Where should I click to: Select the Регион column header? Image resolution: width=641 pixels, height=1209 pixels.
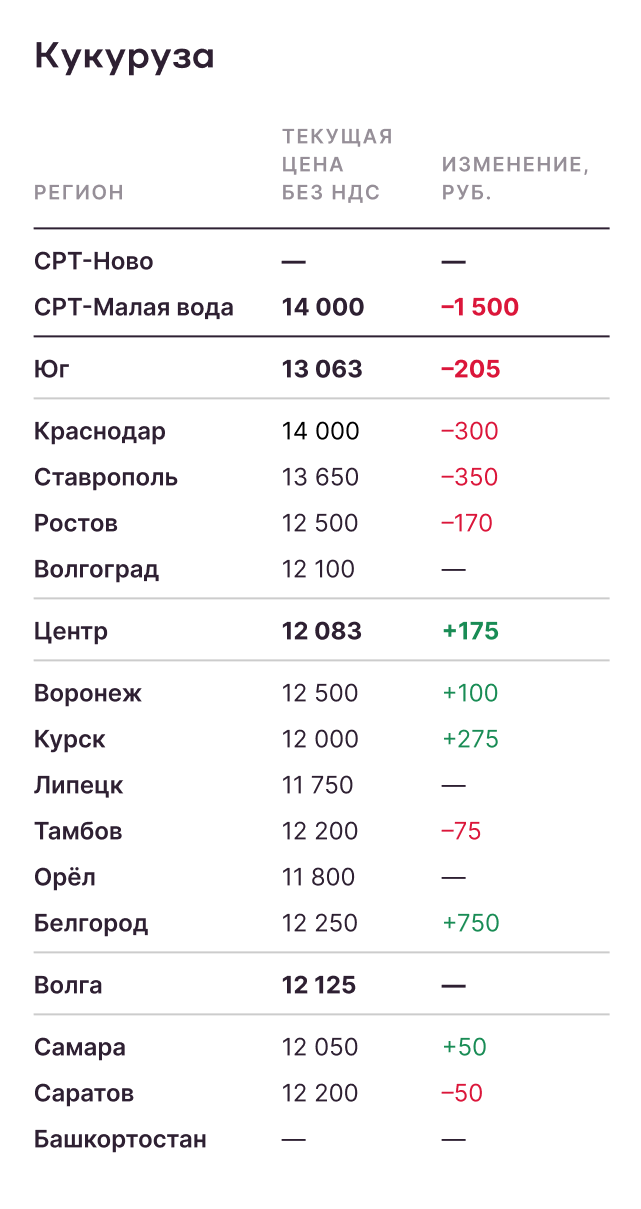[79, 193]
